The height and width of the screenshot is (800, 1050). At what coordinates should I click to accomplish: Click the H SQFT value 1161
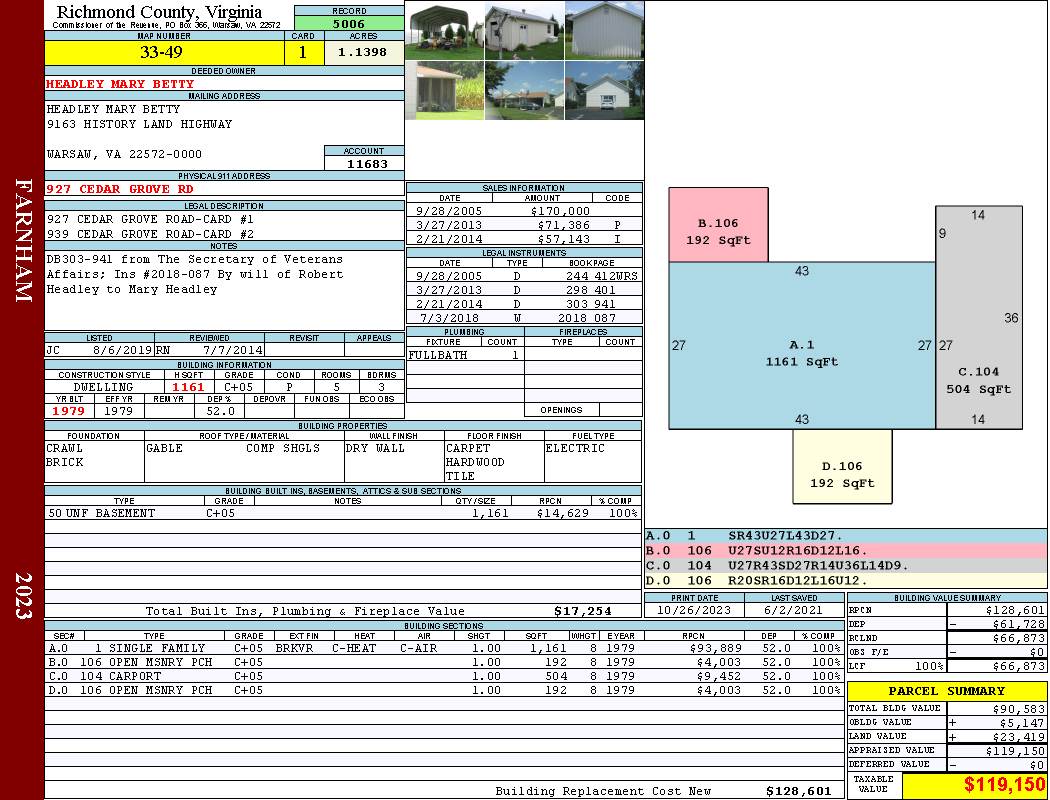pos(188,387)
